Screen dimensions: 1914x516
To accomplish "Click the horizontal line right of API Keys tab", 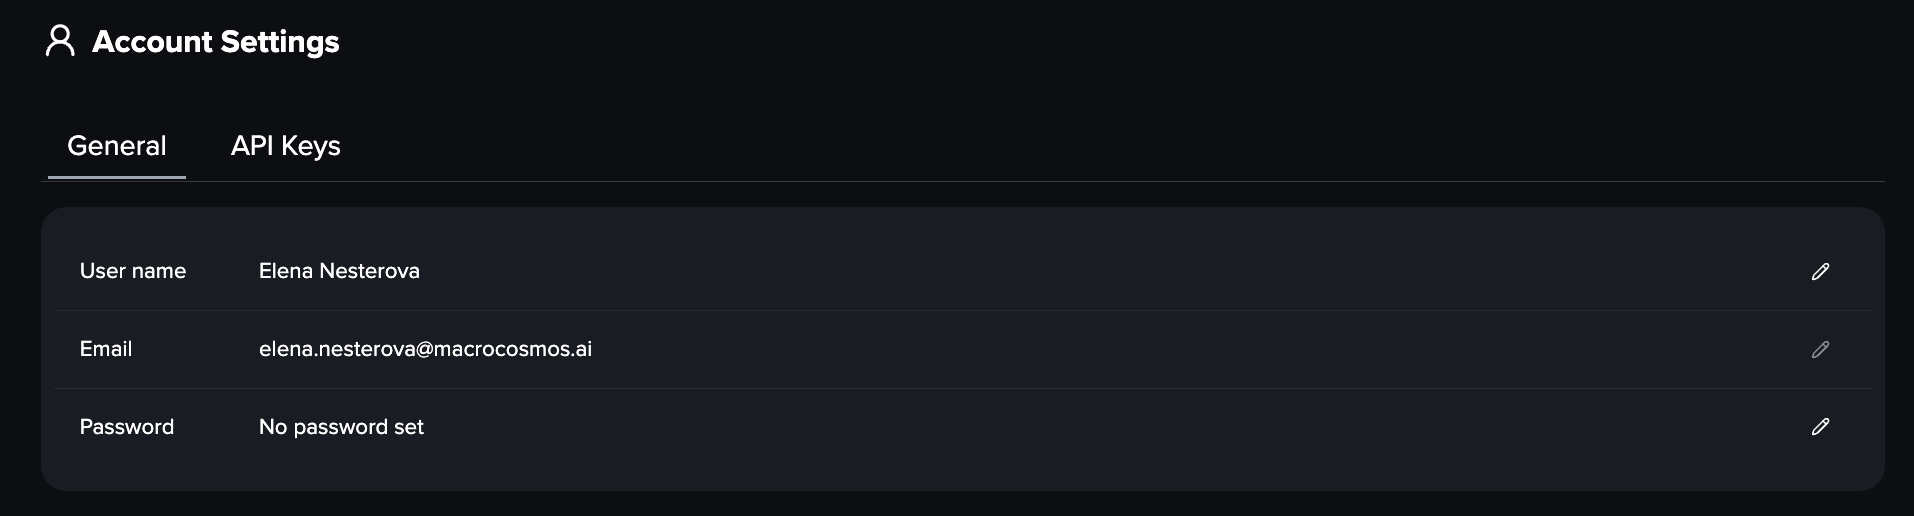I will pos(1100,181).
